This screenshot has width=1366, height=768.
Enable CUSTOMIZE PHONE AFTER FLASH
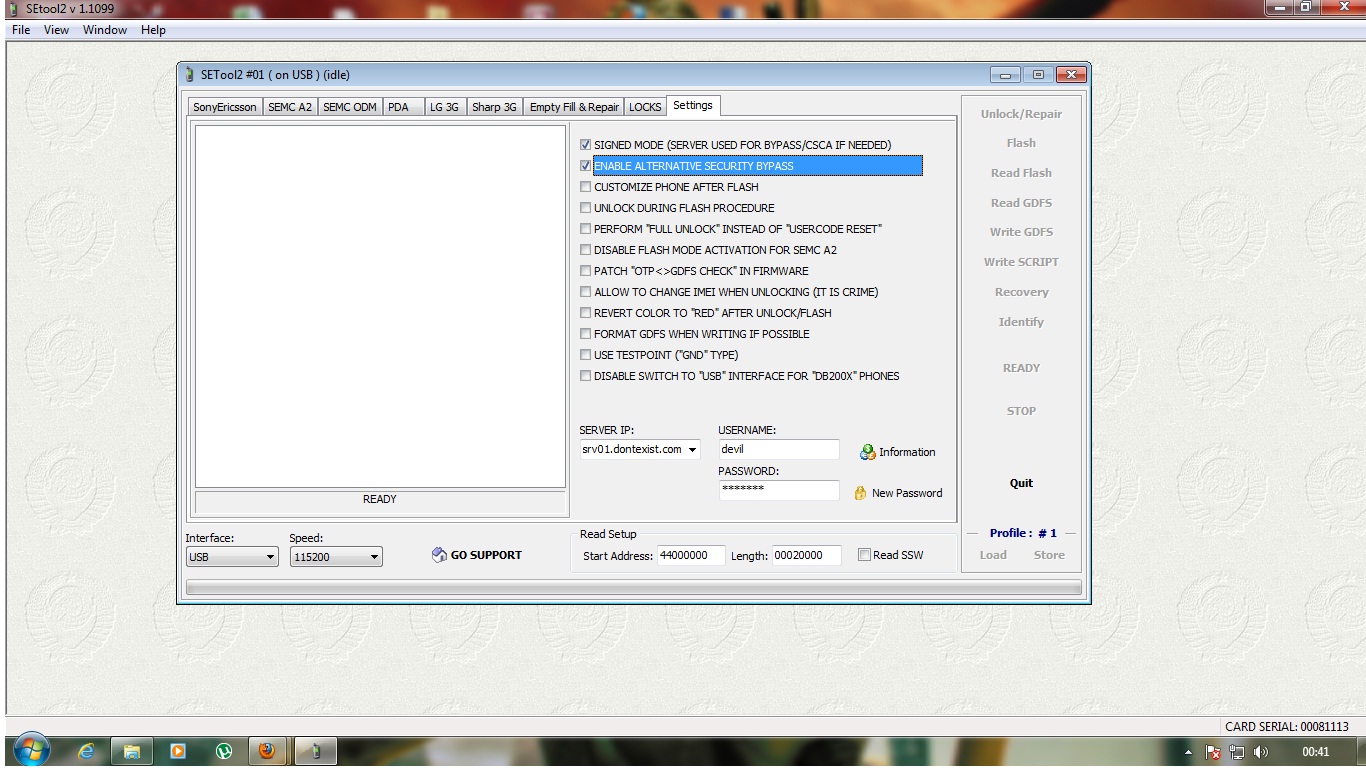click(x=586, y=187)
